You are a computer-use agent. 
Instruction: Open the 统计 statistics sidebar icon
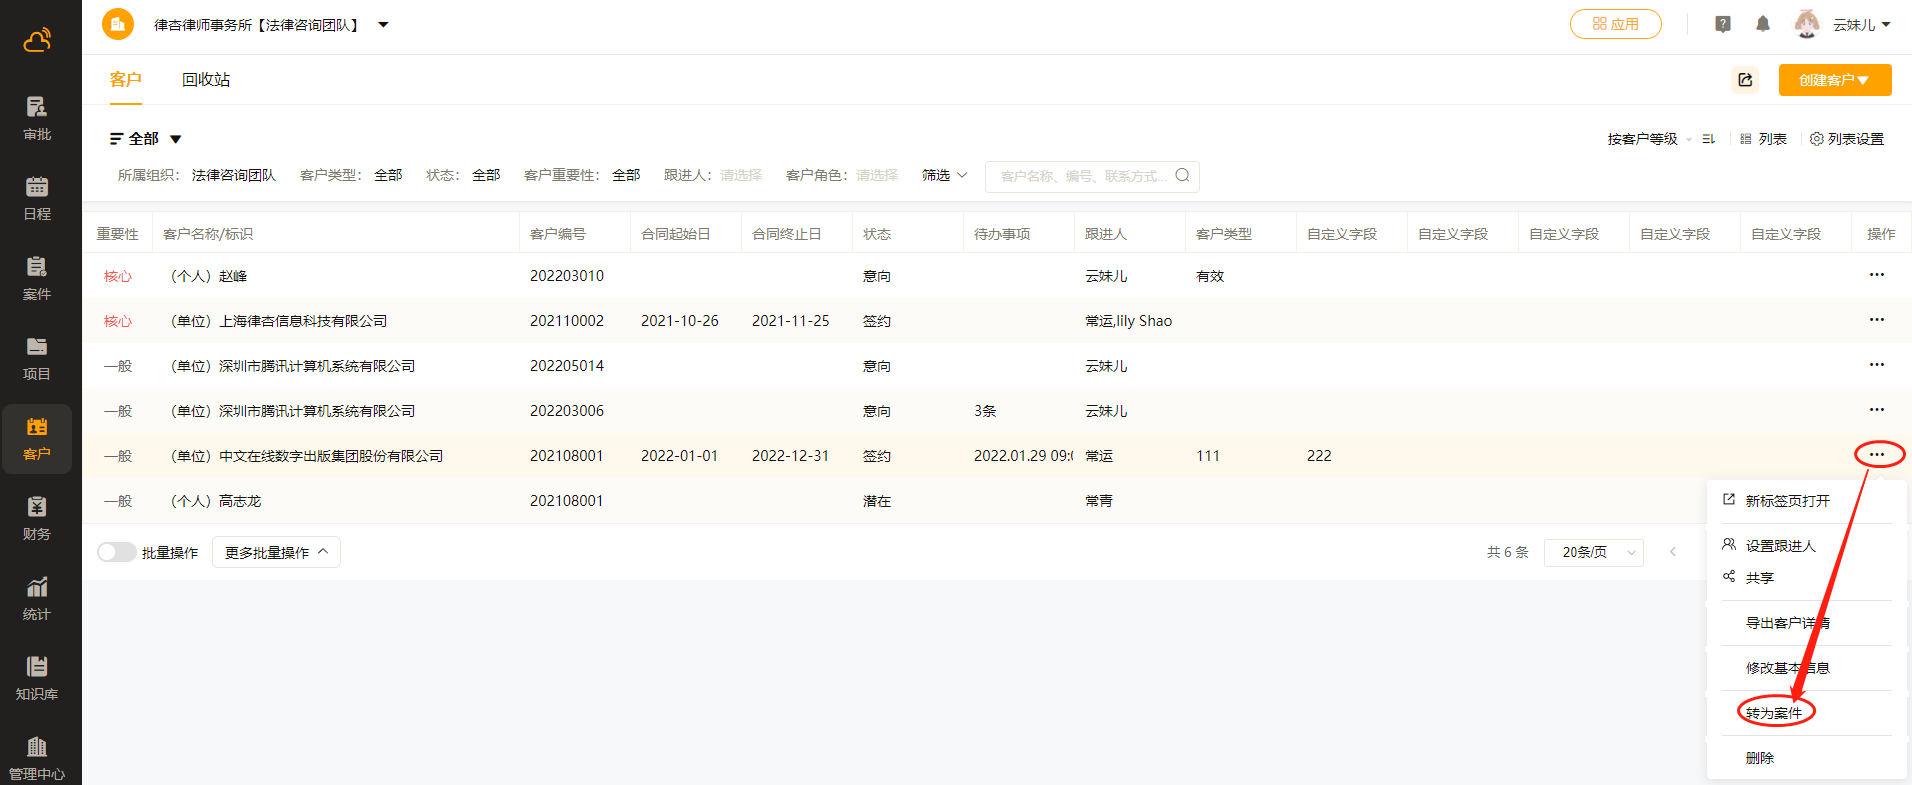pos(37,598)
